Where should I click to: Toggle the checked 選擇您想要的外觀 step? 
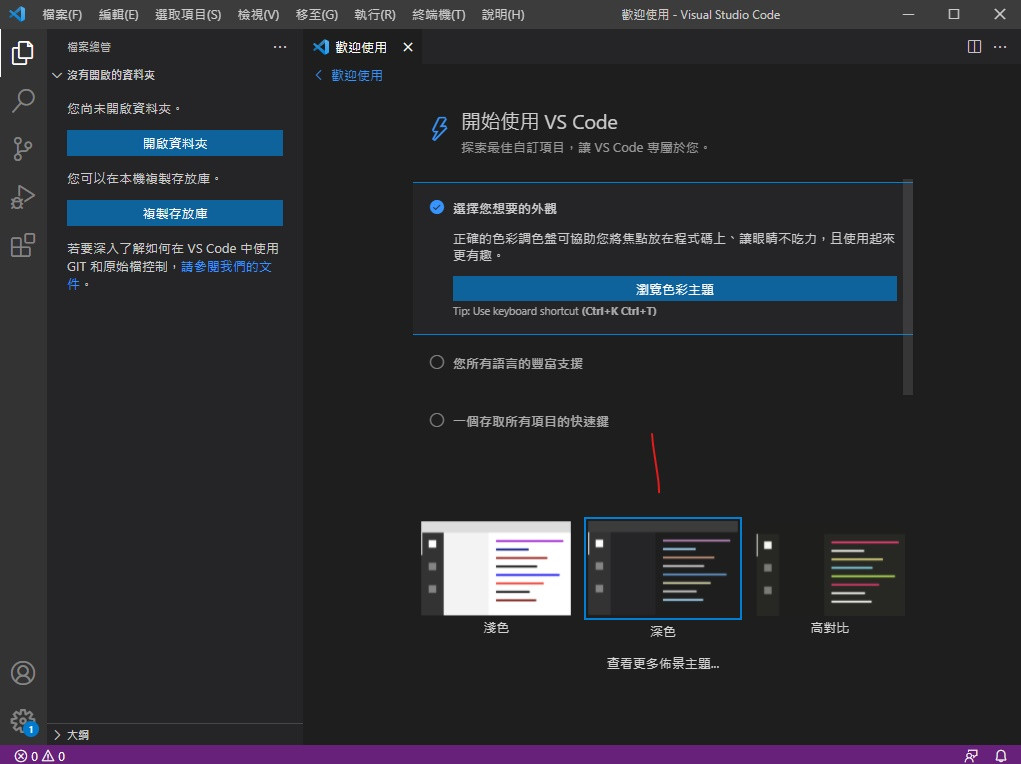[x=437, y=207]
